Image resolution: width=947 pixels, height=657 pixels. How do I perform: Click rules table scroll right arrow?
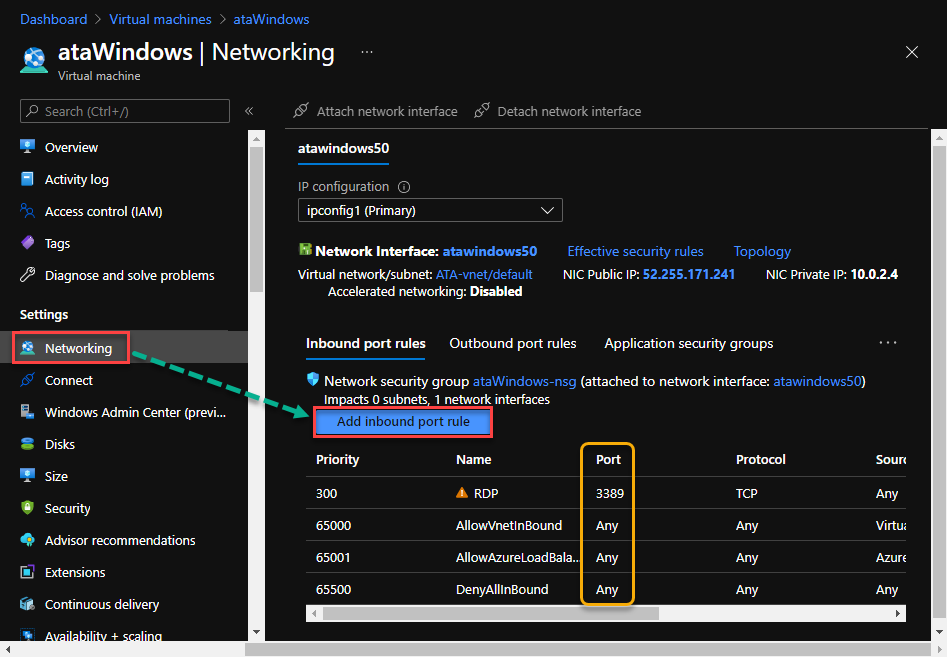898,614
